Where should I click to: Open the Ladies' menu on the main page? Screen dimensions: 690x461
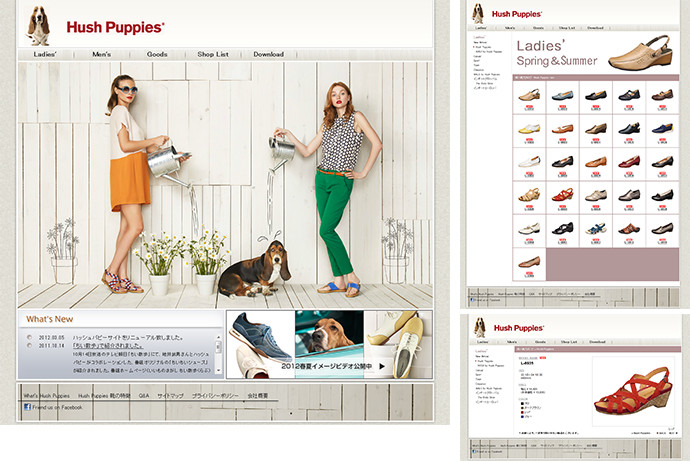[x=45, y=54]
